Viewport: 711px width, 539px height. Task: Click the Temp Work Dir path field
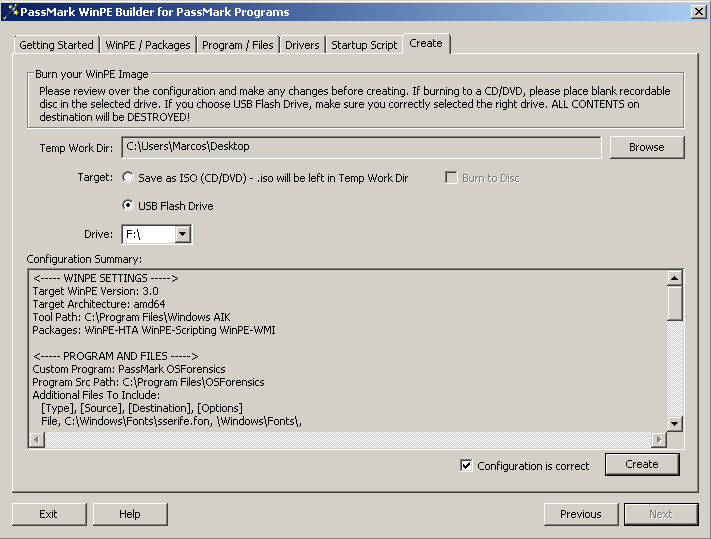tap(361, 147)
